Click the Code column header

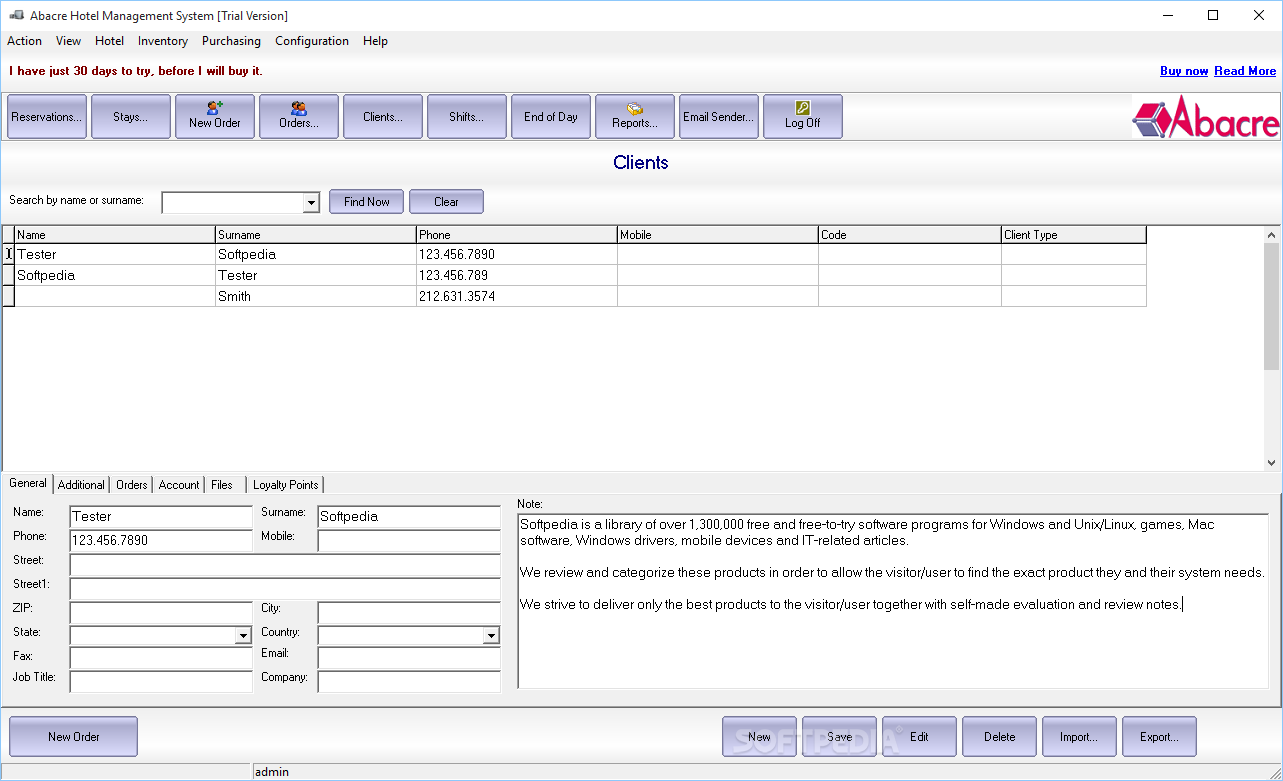pos(910,235)
